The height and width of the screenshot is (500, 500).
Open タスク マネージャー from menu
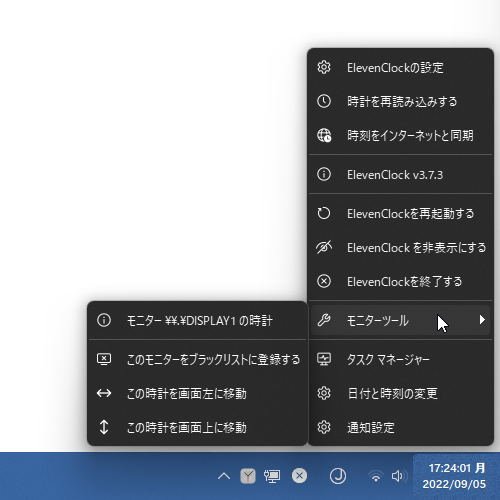pyautogui.click(x=400, y=359)
